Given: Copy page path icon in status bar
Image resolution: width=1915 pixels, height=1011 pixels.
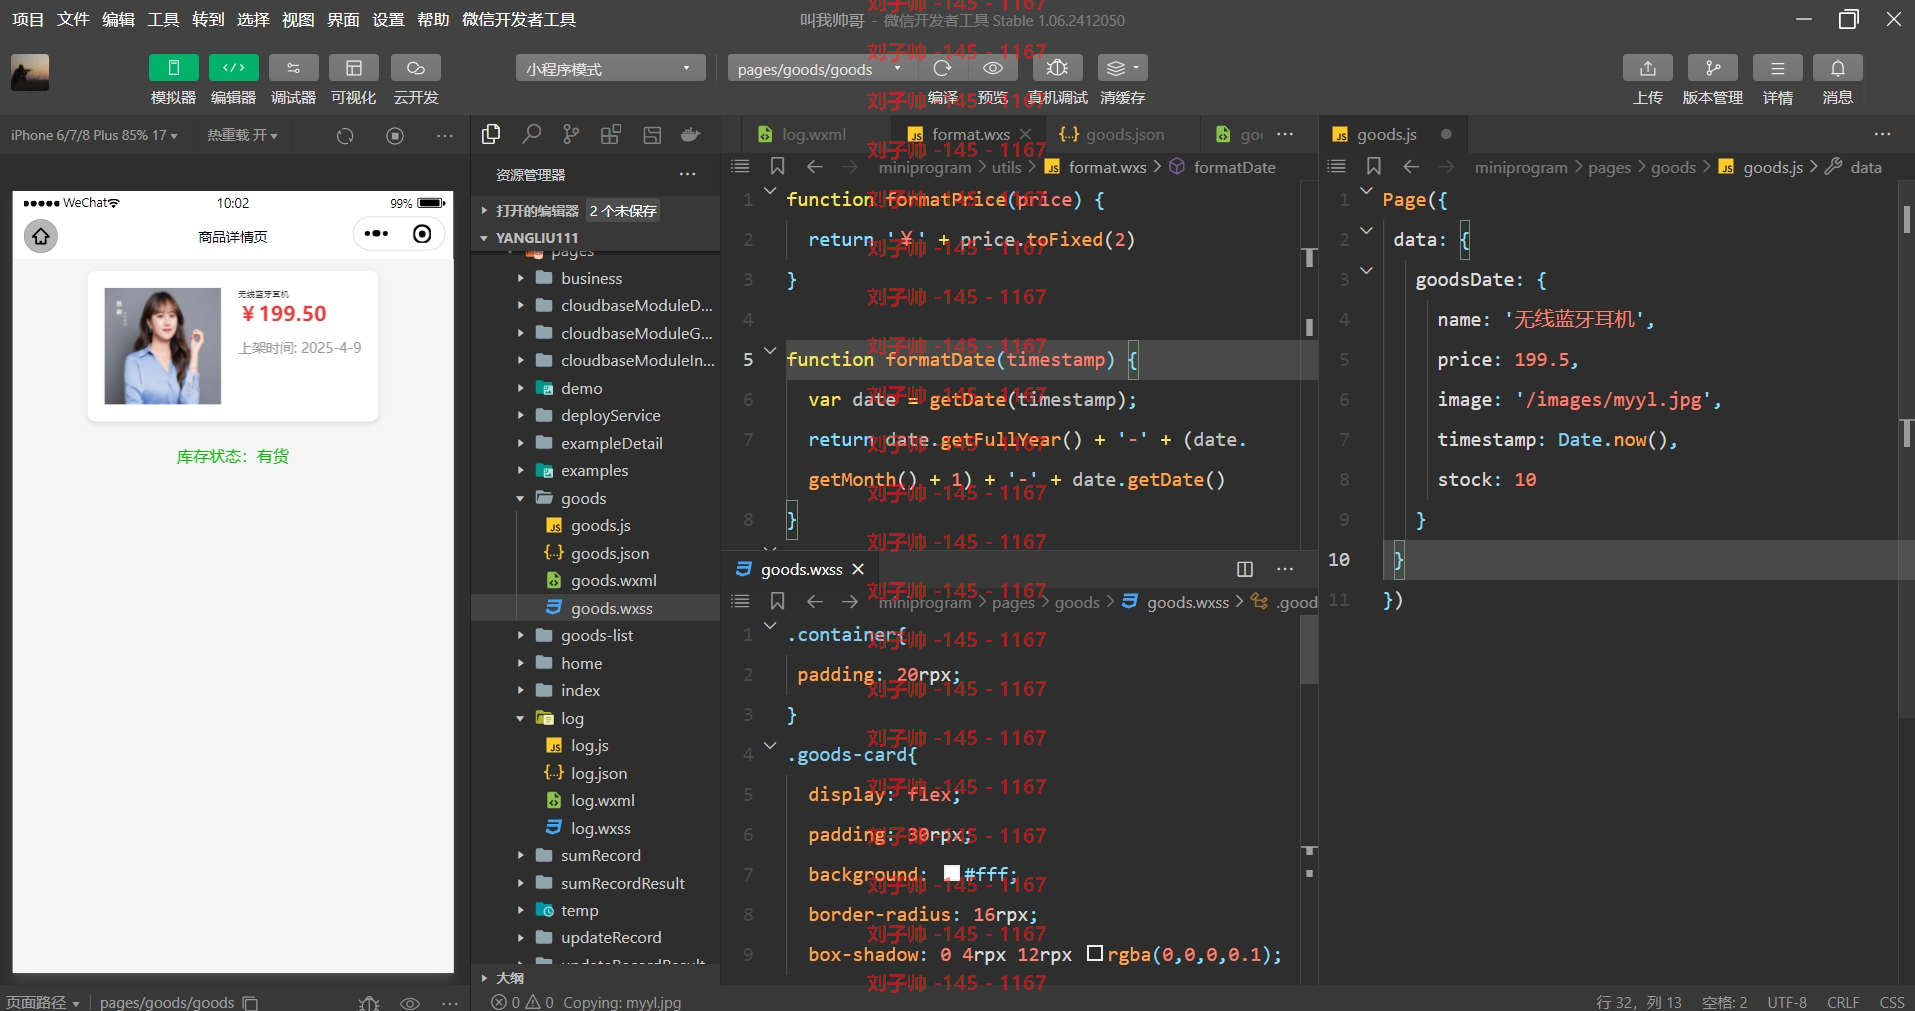Looking at the screenshot, I should [x=251, y=1002].
